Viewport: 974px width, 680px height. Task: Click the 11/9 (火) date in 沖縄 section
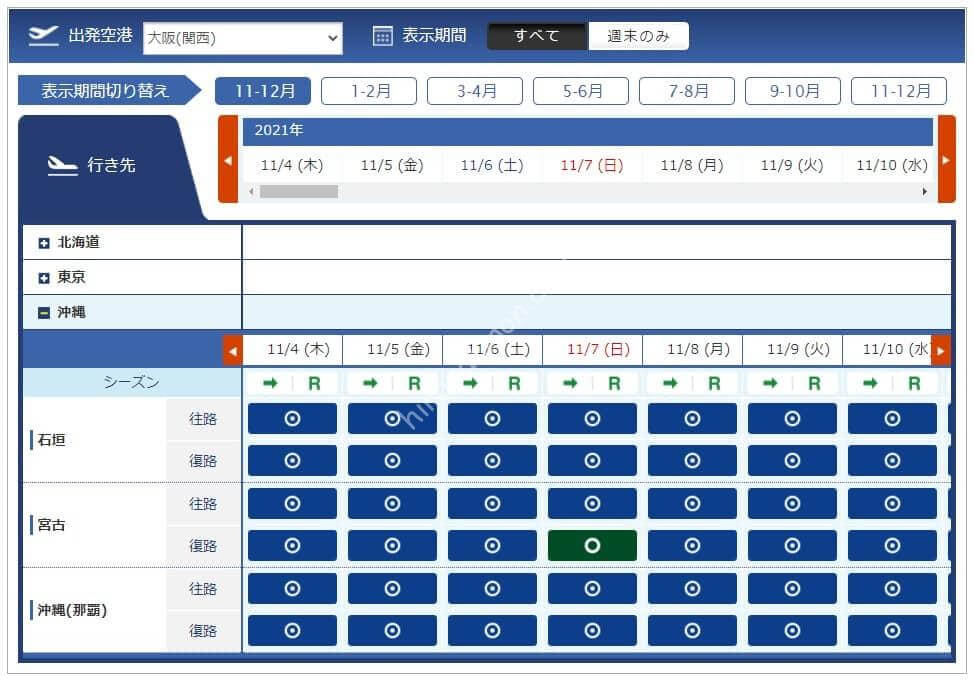click(x=798, y=349)
